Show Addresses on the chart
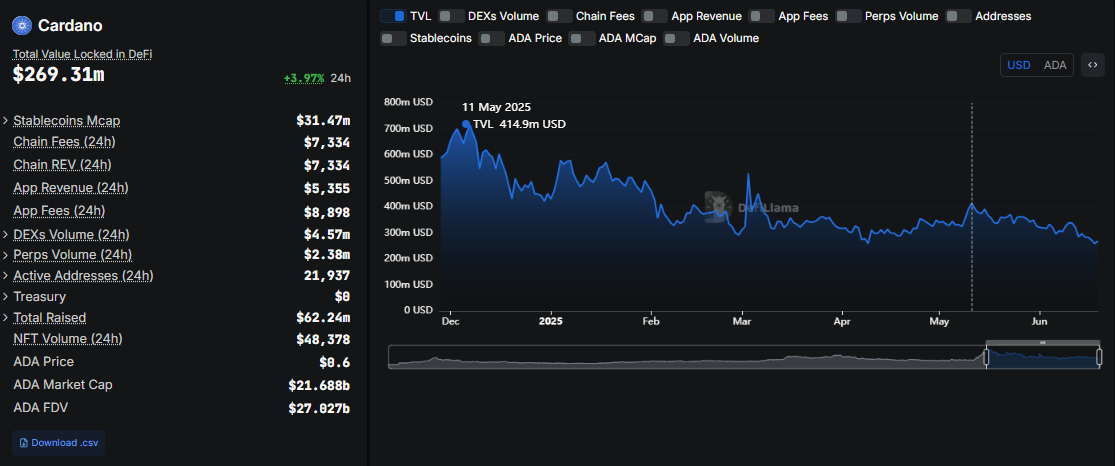This screenshot has width=1115, height=466. point(959,16)
